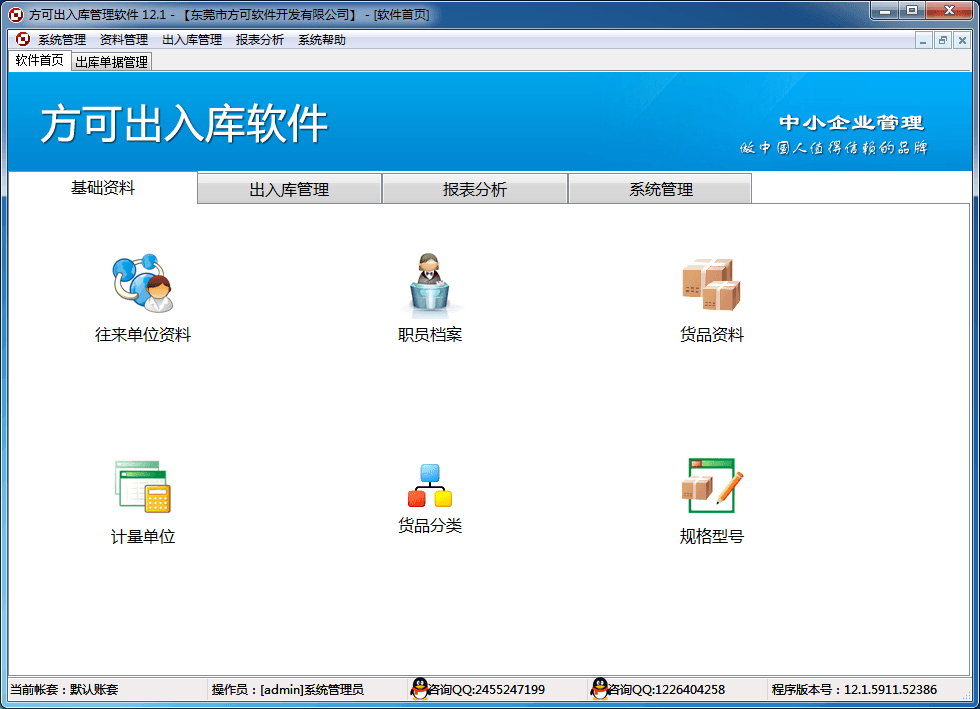Image resolution: width=980 pixels, height=709 pixels.
Task: Open the 货品资料 boxes icon
Action: click(x=711, y=284)
